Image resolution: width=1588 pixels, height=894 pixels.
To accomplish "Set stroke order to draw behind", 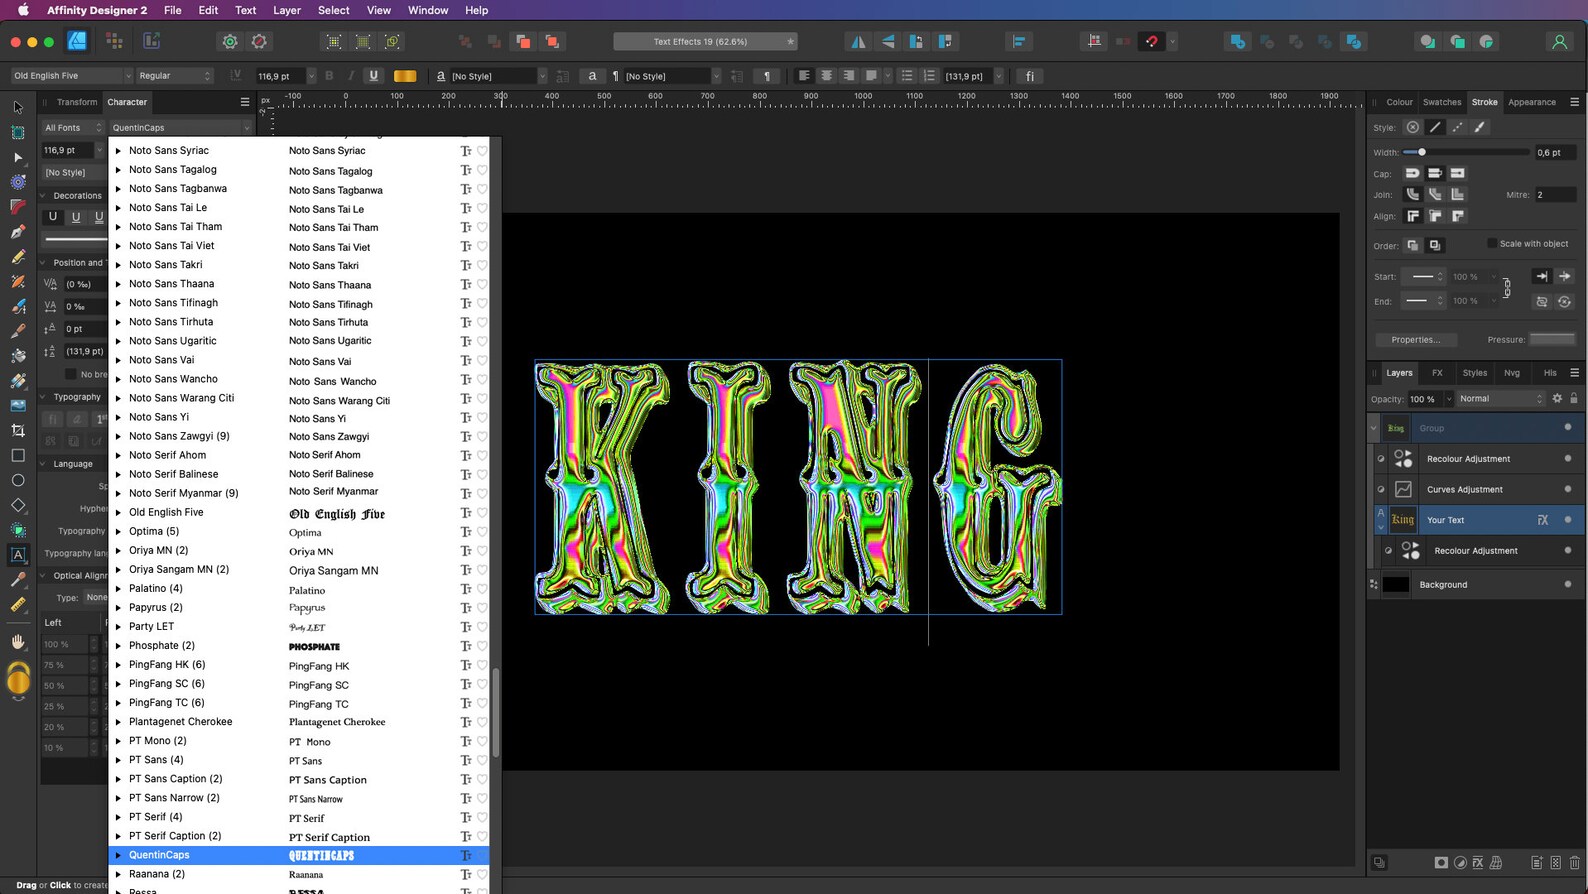I will point(1413,245).
